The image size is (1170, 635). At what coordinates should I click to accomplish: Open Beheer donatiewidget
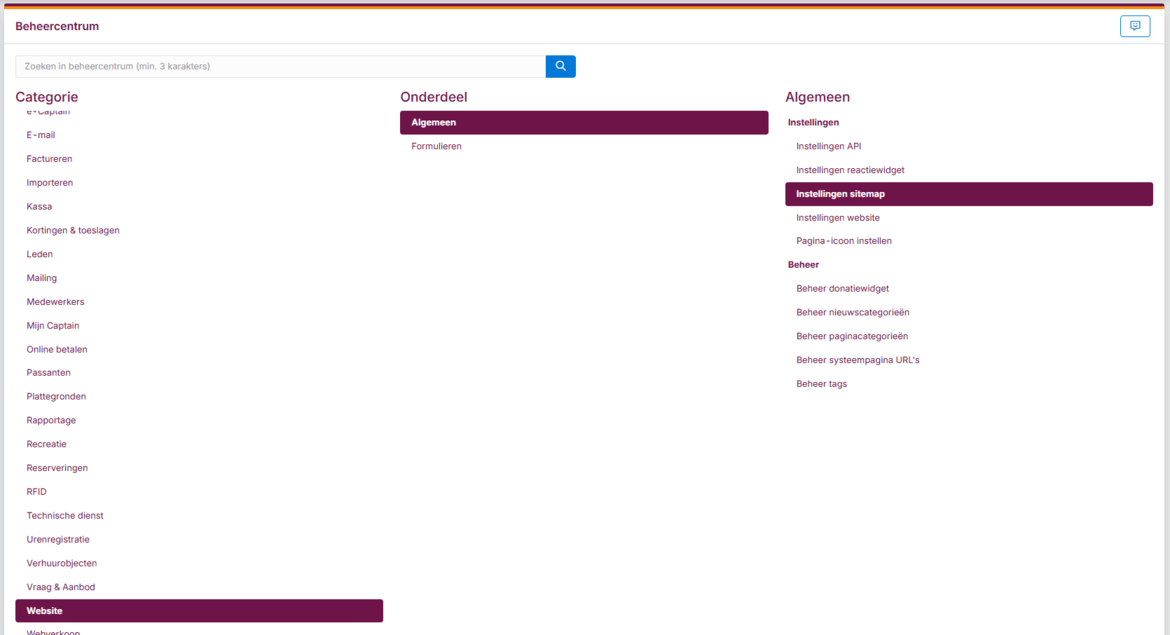click(844, 288)
